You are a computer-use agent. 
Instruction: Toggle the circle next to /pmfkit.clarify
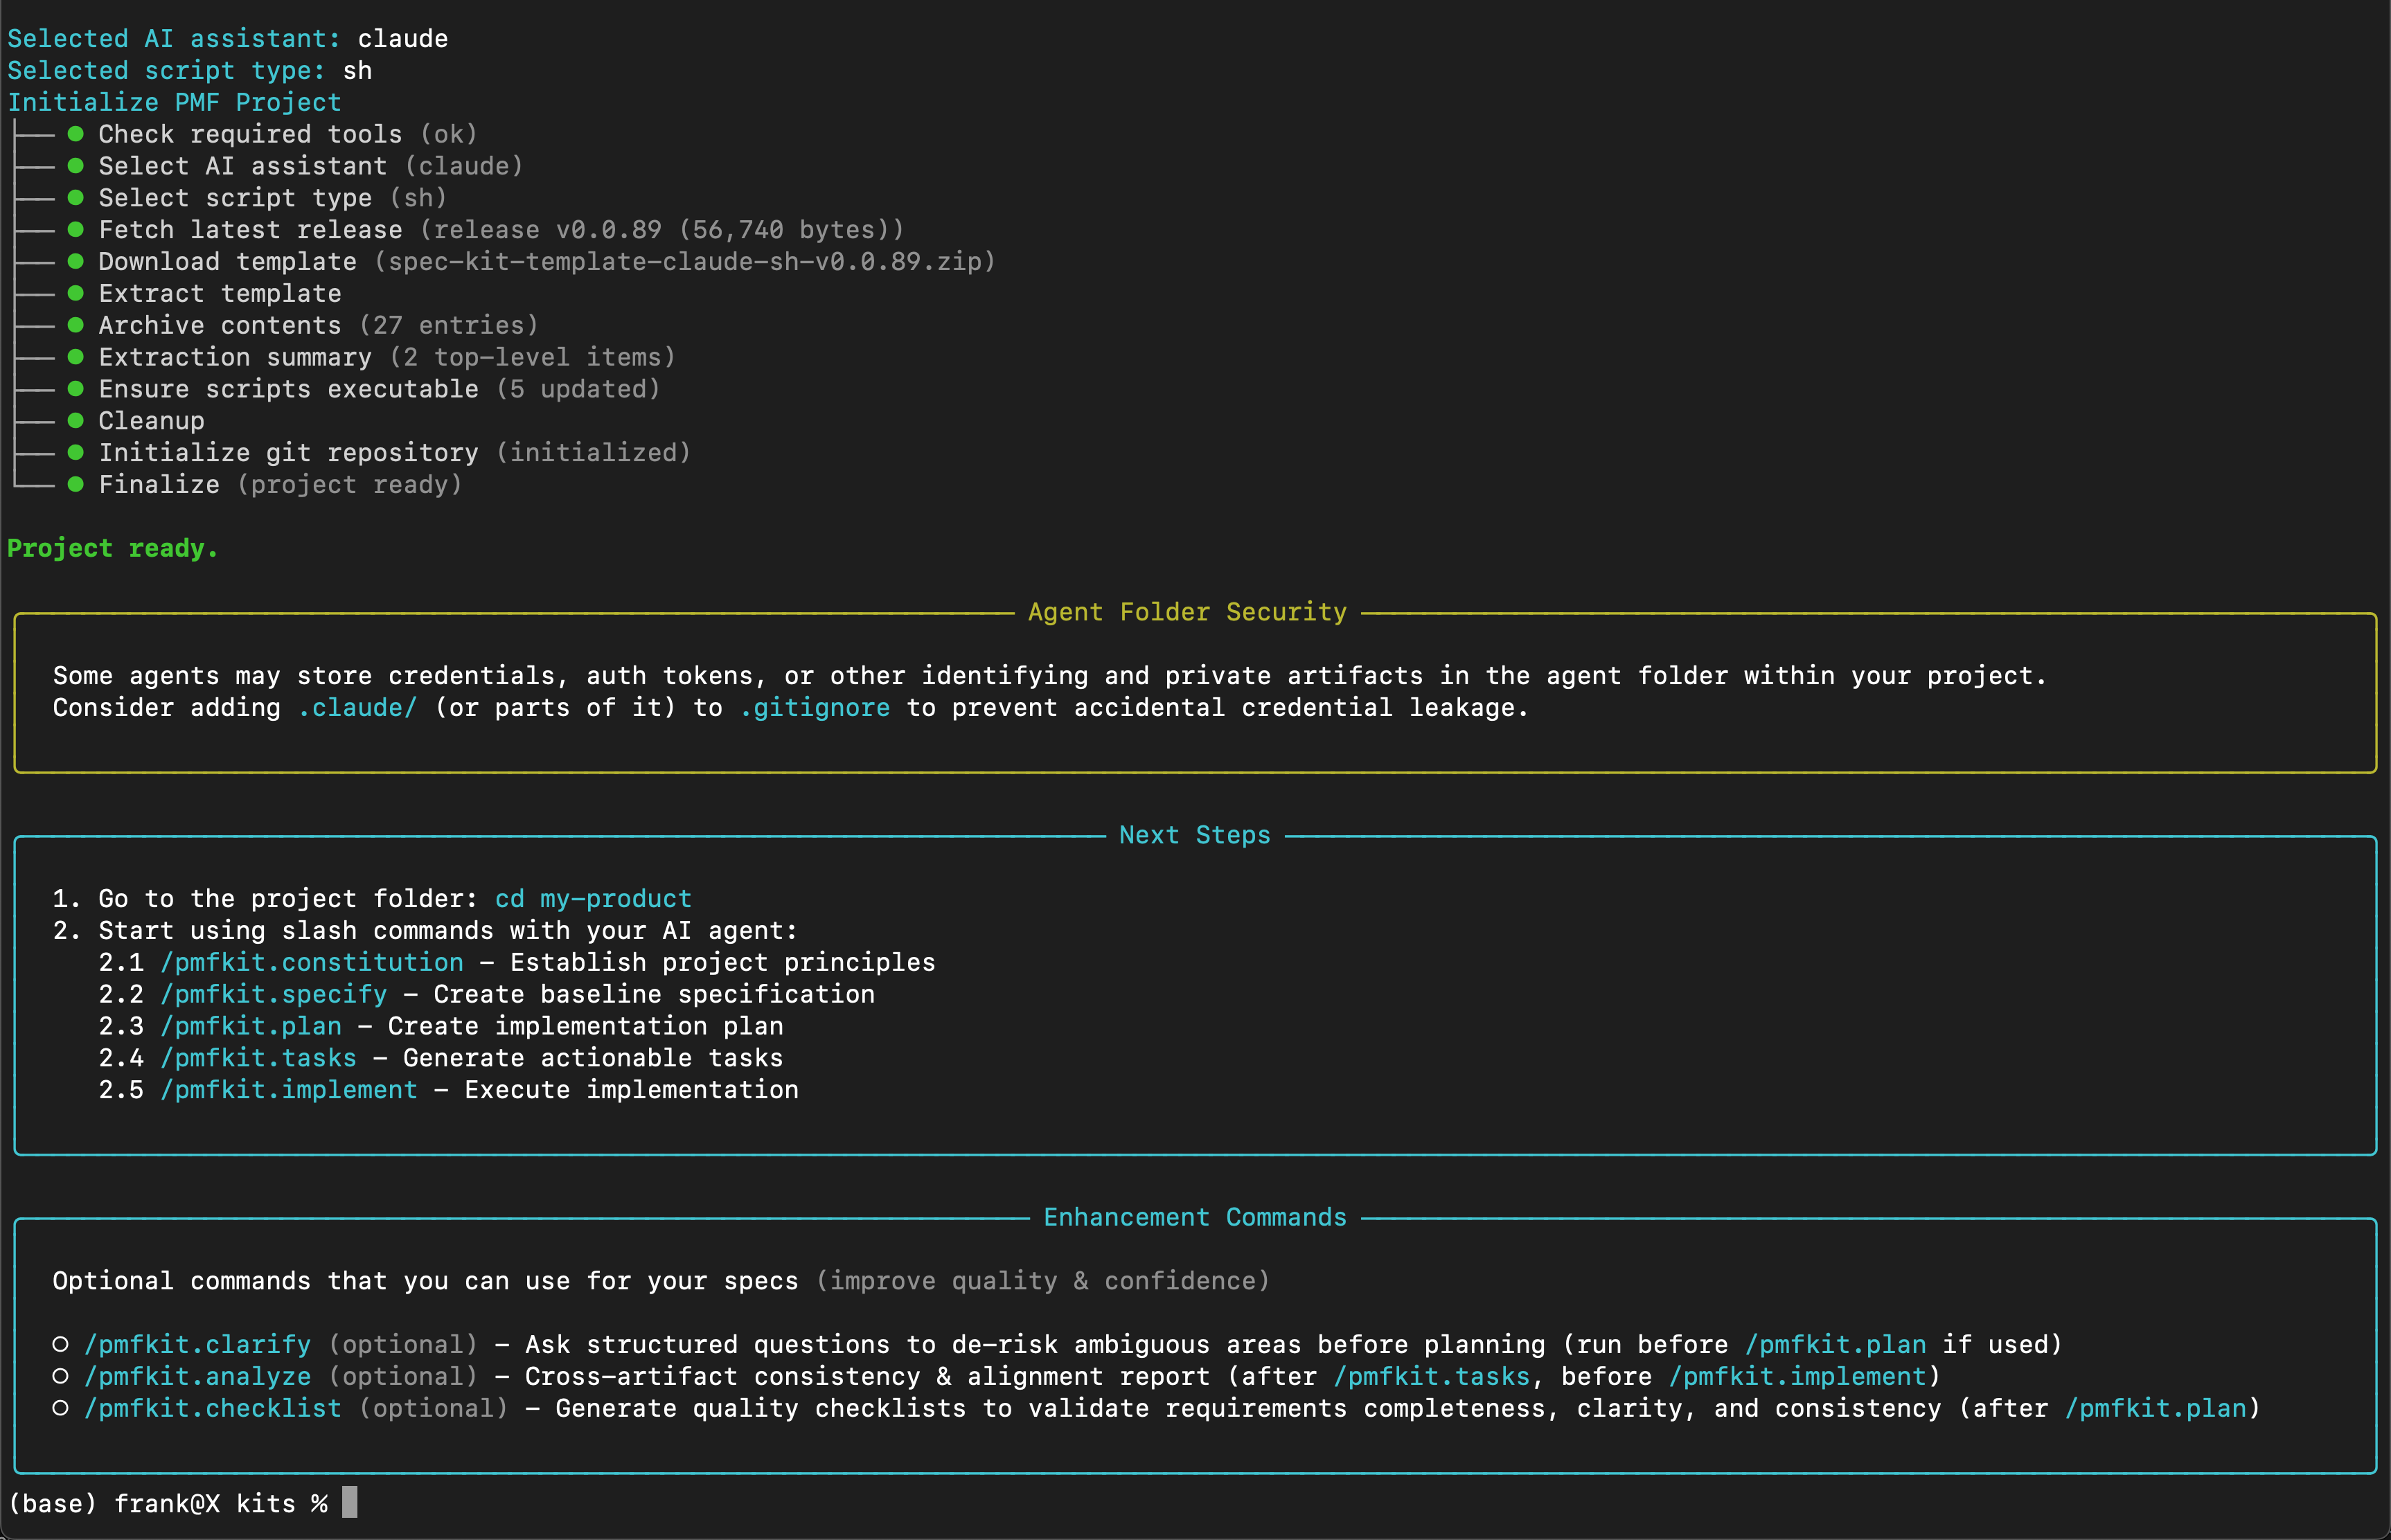[x=61, y=1344]
